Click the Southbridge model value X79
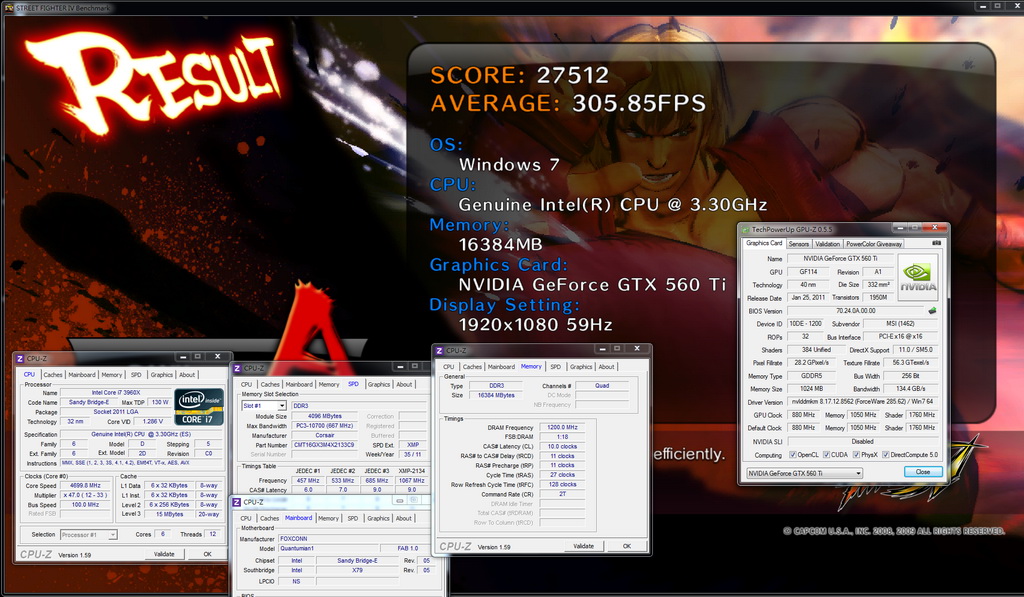1024x597 pixels. click(357, 570)
